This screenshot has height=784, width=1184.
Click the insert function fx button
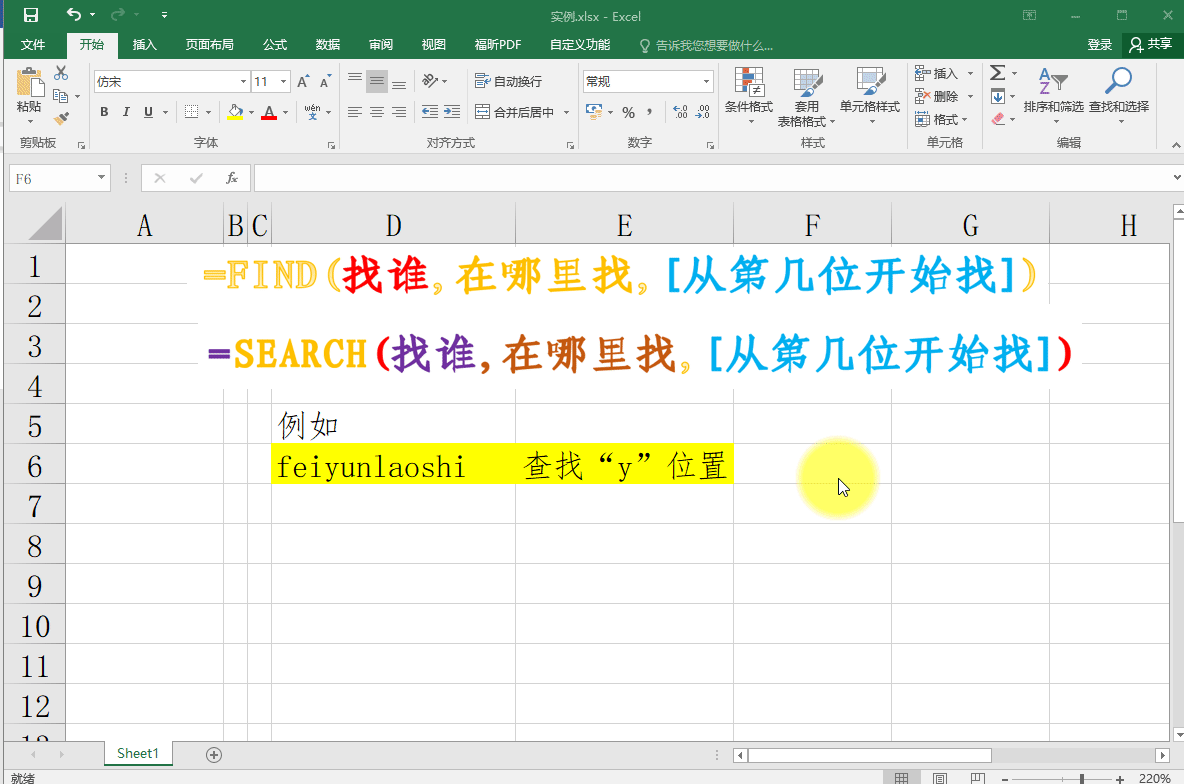click(x=232, y=178)
